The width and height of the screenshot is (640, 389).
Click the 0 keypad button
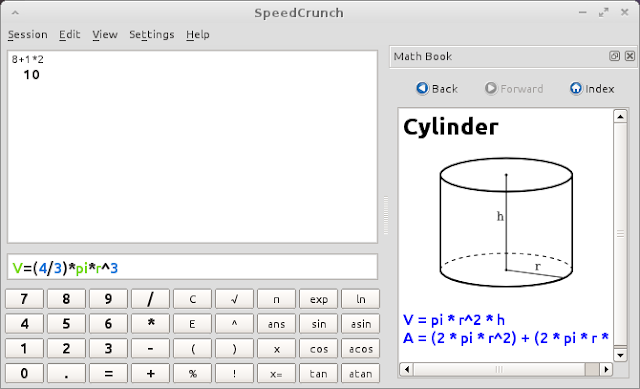[x=24, y=373]
